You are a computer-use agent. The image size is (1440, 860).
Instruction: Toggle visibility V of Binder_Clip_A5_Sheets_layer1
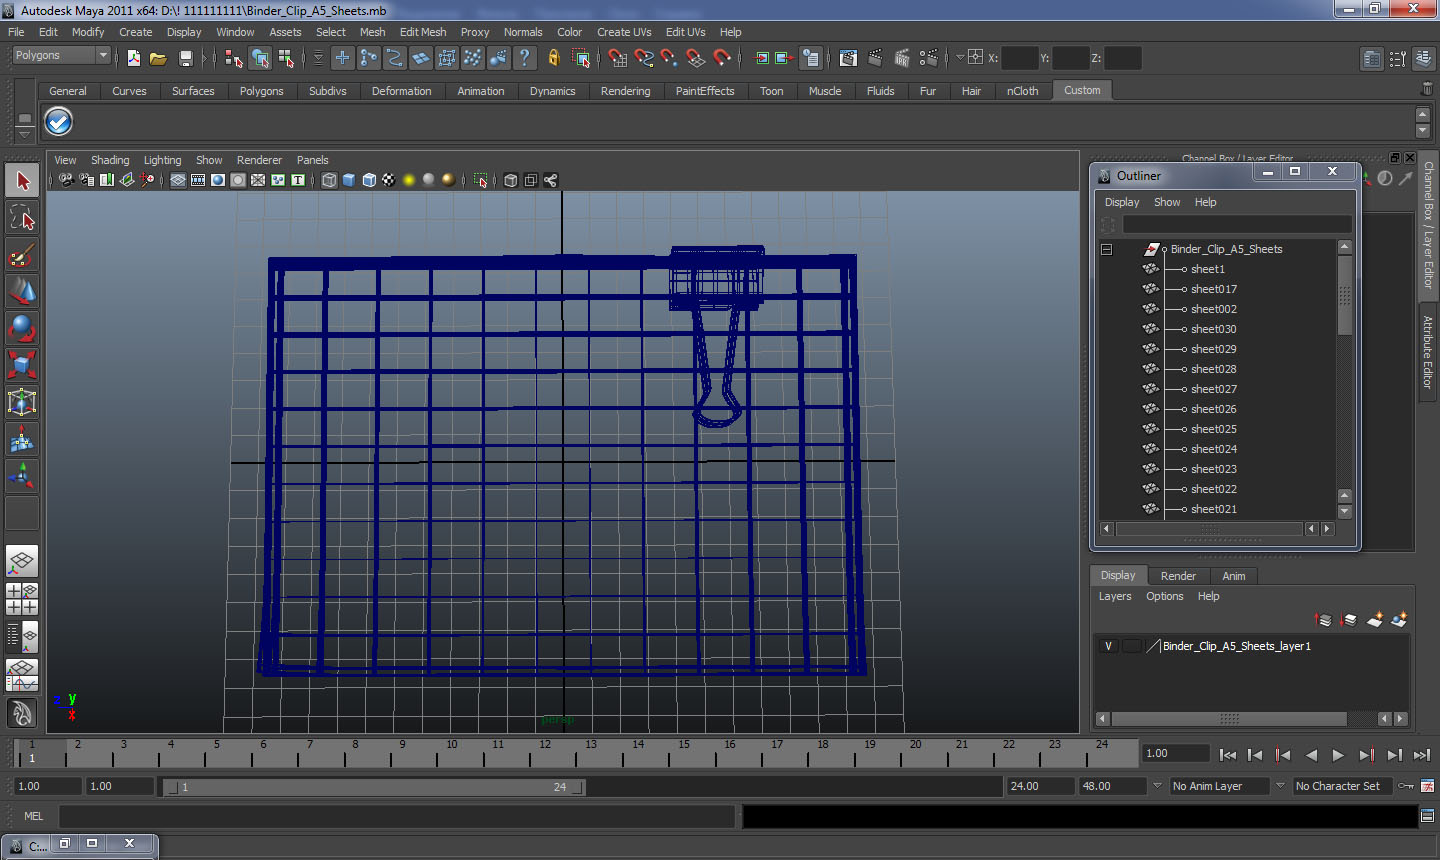point(1108,646)
